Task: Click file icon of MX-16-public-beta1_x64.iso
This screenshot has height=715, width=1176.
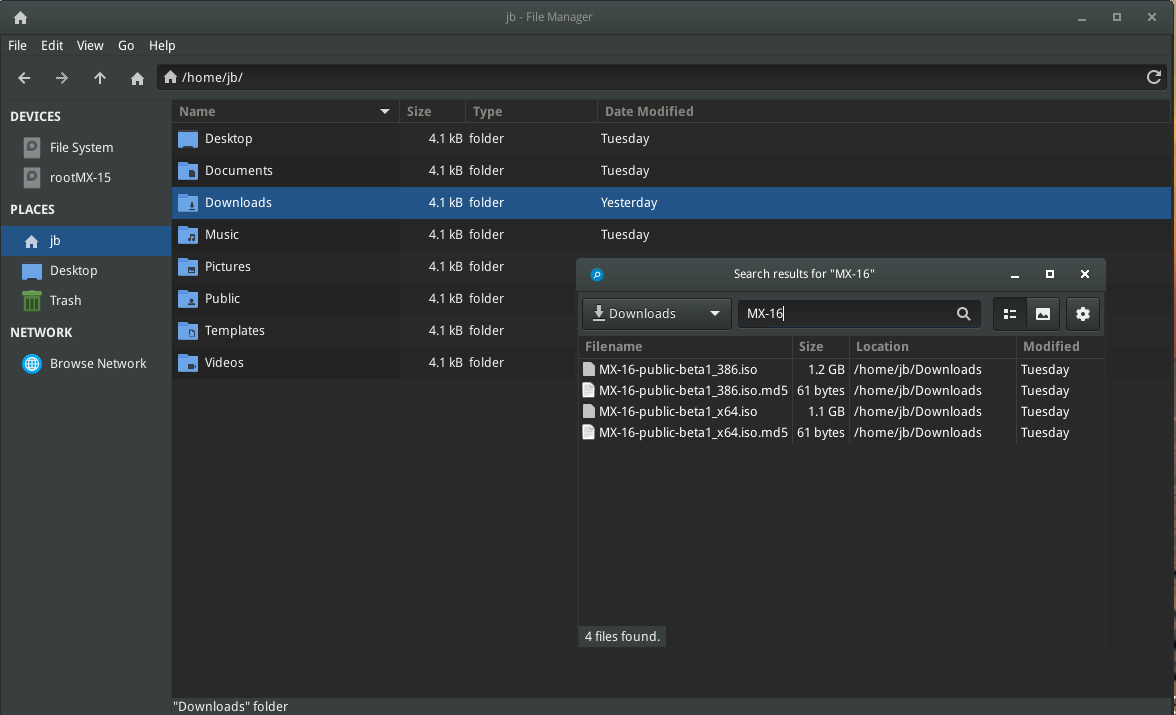Action: pyautogui.click(x=589, y=411)
